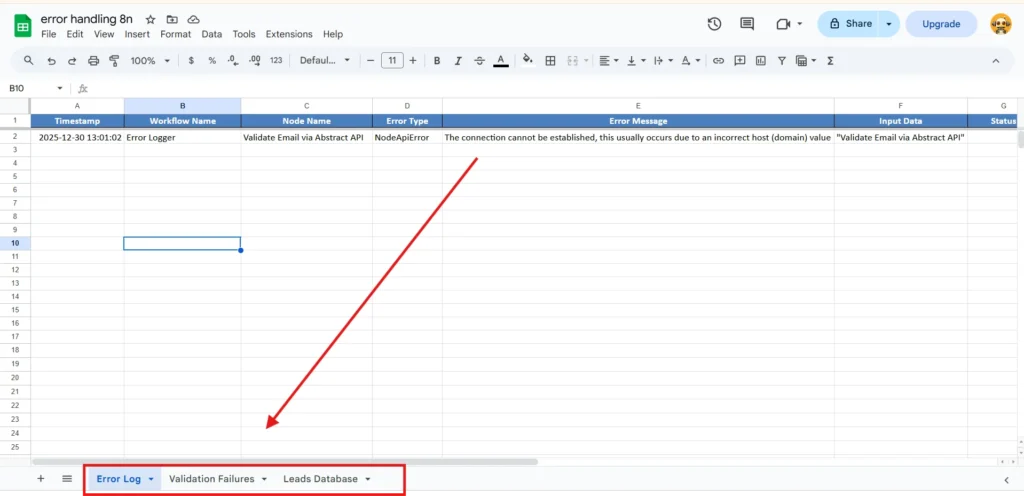Open the comments panel icon
The width and height of the screenshot is (1024, 496).
click(x=747, y=24)
